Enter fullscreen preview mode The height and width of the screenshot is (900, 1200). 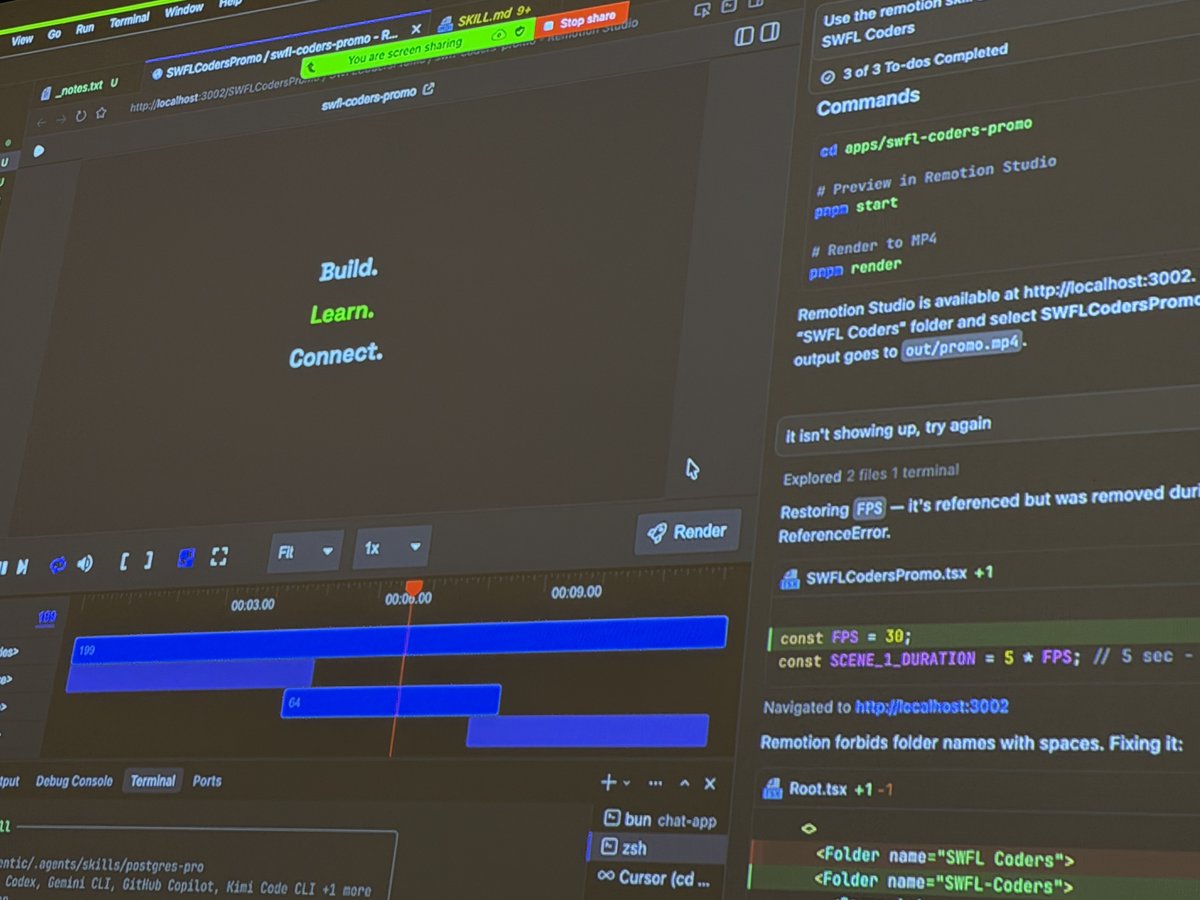click(219, 556)
